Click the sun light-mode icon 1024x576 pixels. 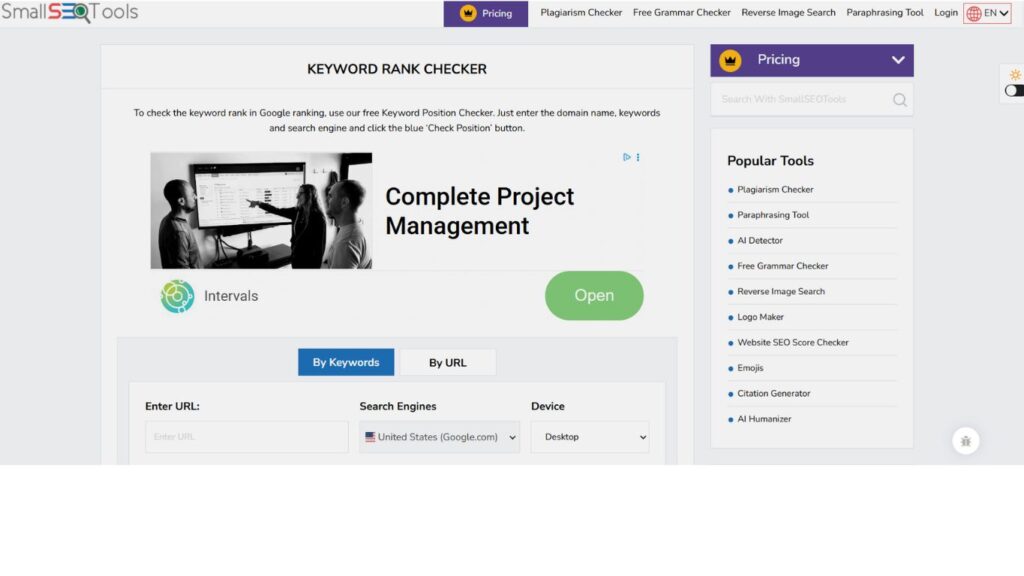(x=1015, y=74)
